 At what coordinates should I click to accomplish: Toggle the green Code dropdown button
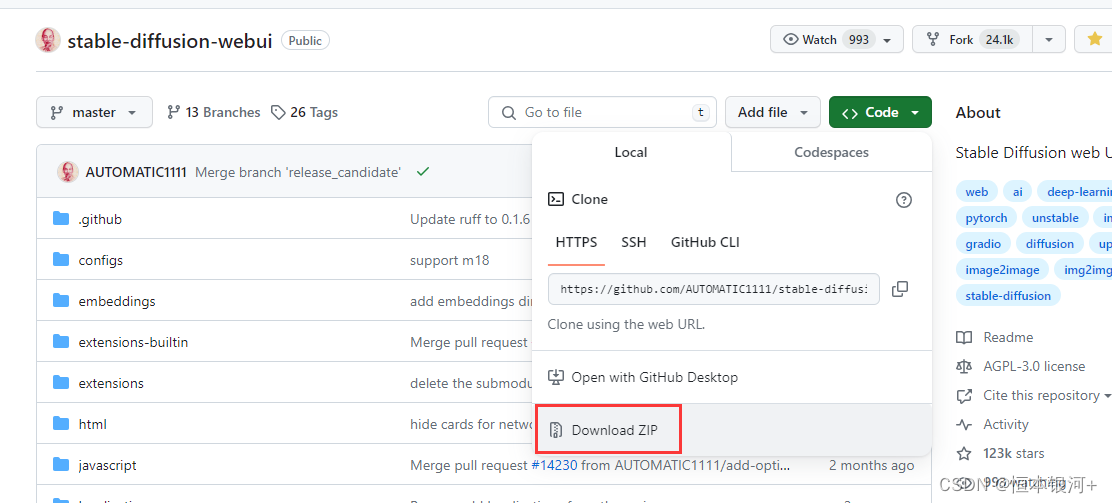[x=880, y=112]
